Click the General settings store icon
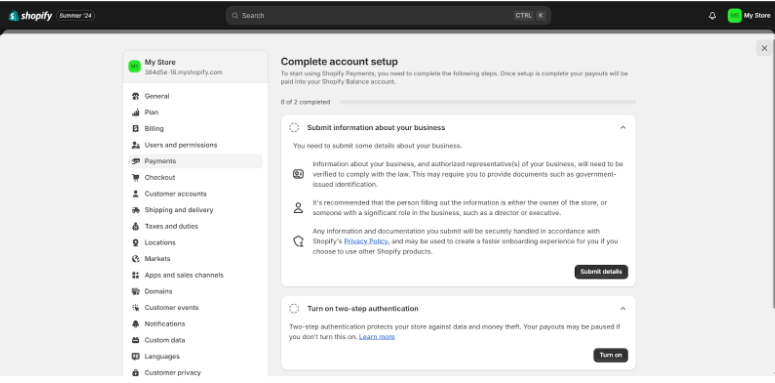 click(x=135, y=96)
